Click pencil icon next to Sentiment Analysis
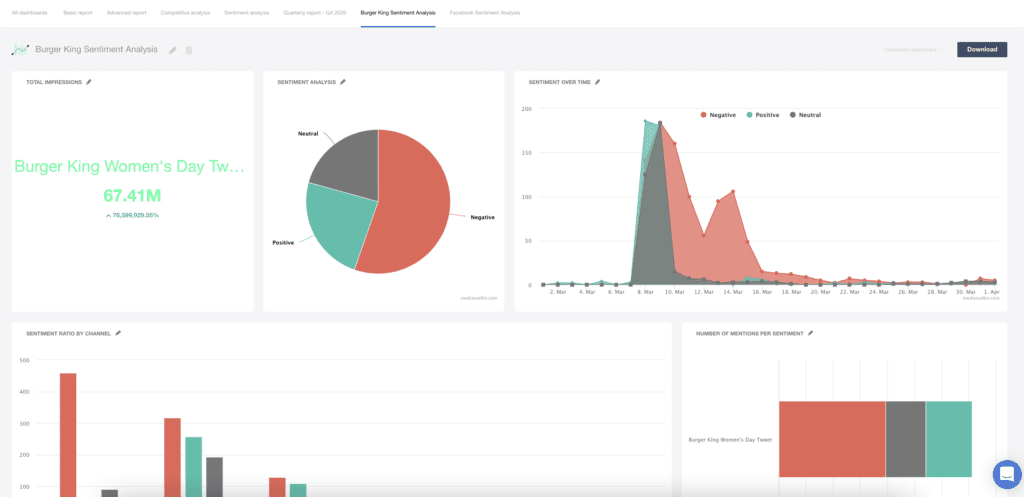Screen dimensions: 1024x497 click(x=342, y=82)
